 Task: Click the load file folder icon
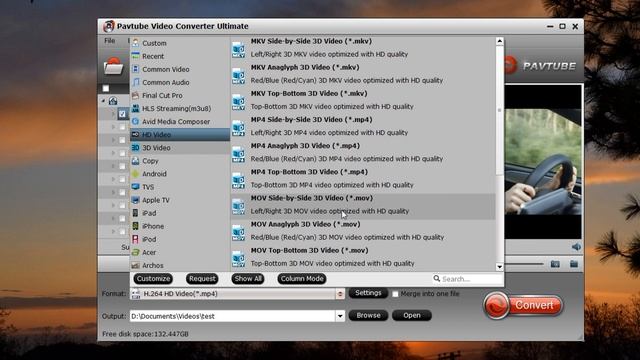tap(113, 67)
